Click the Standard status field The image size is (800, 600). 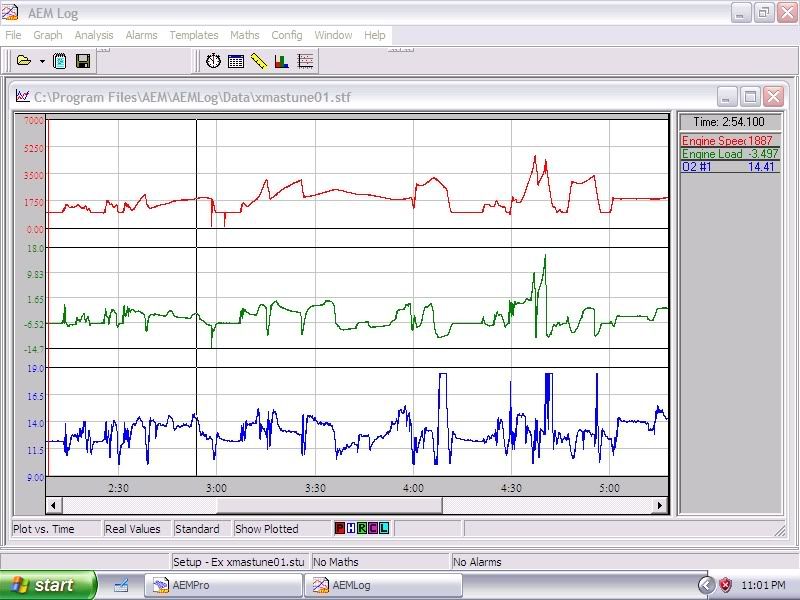(203, 529)
